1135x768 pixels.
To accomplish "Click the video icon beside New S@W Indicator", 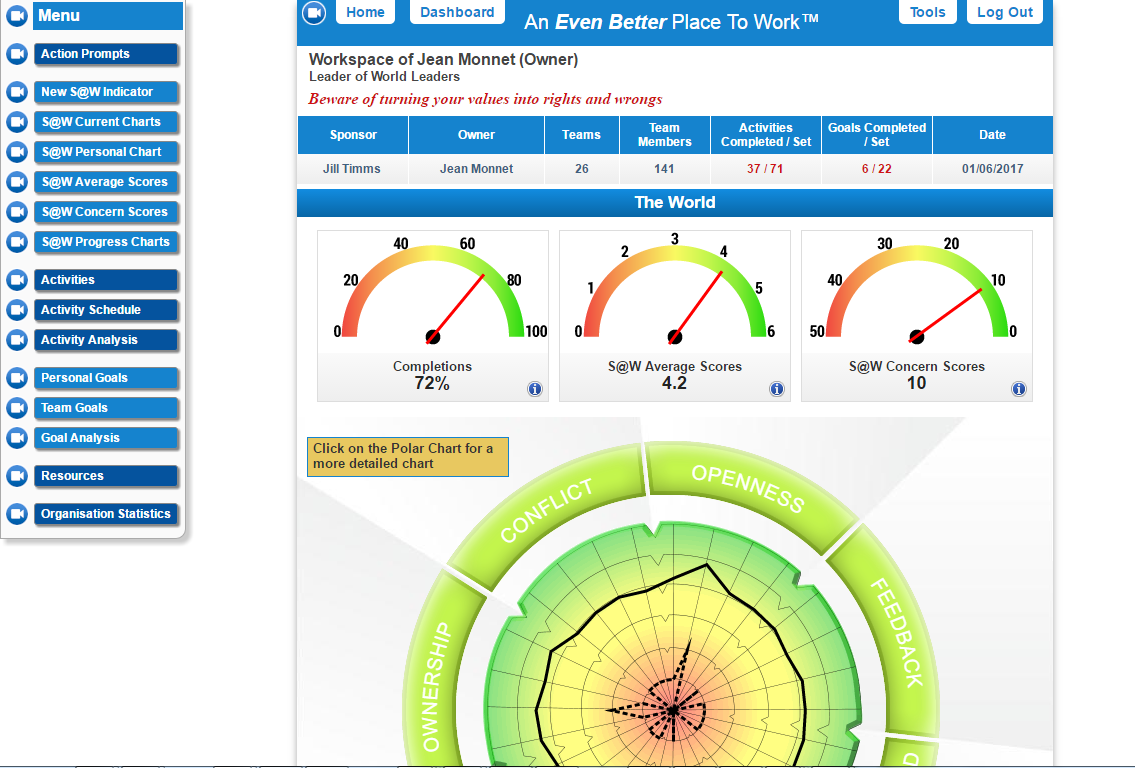I will click(17, 92).
